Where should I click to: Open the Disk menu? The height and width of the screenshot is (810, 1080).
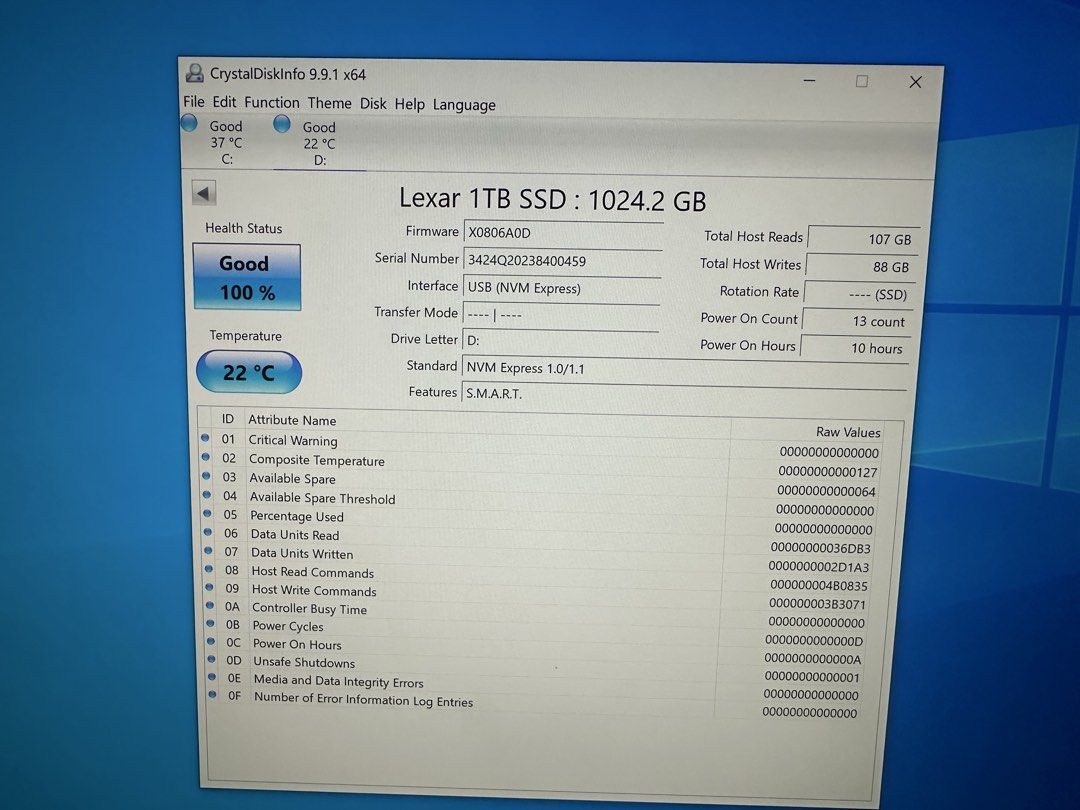373,104
